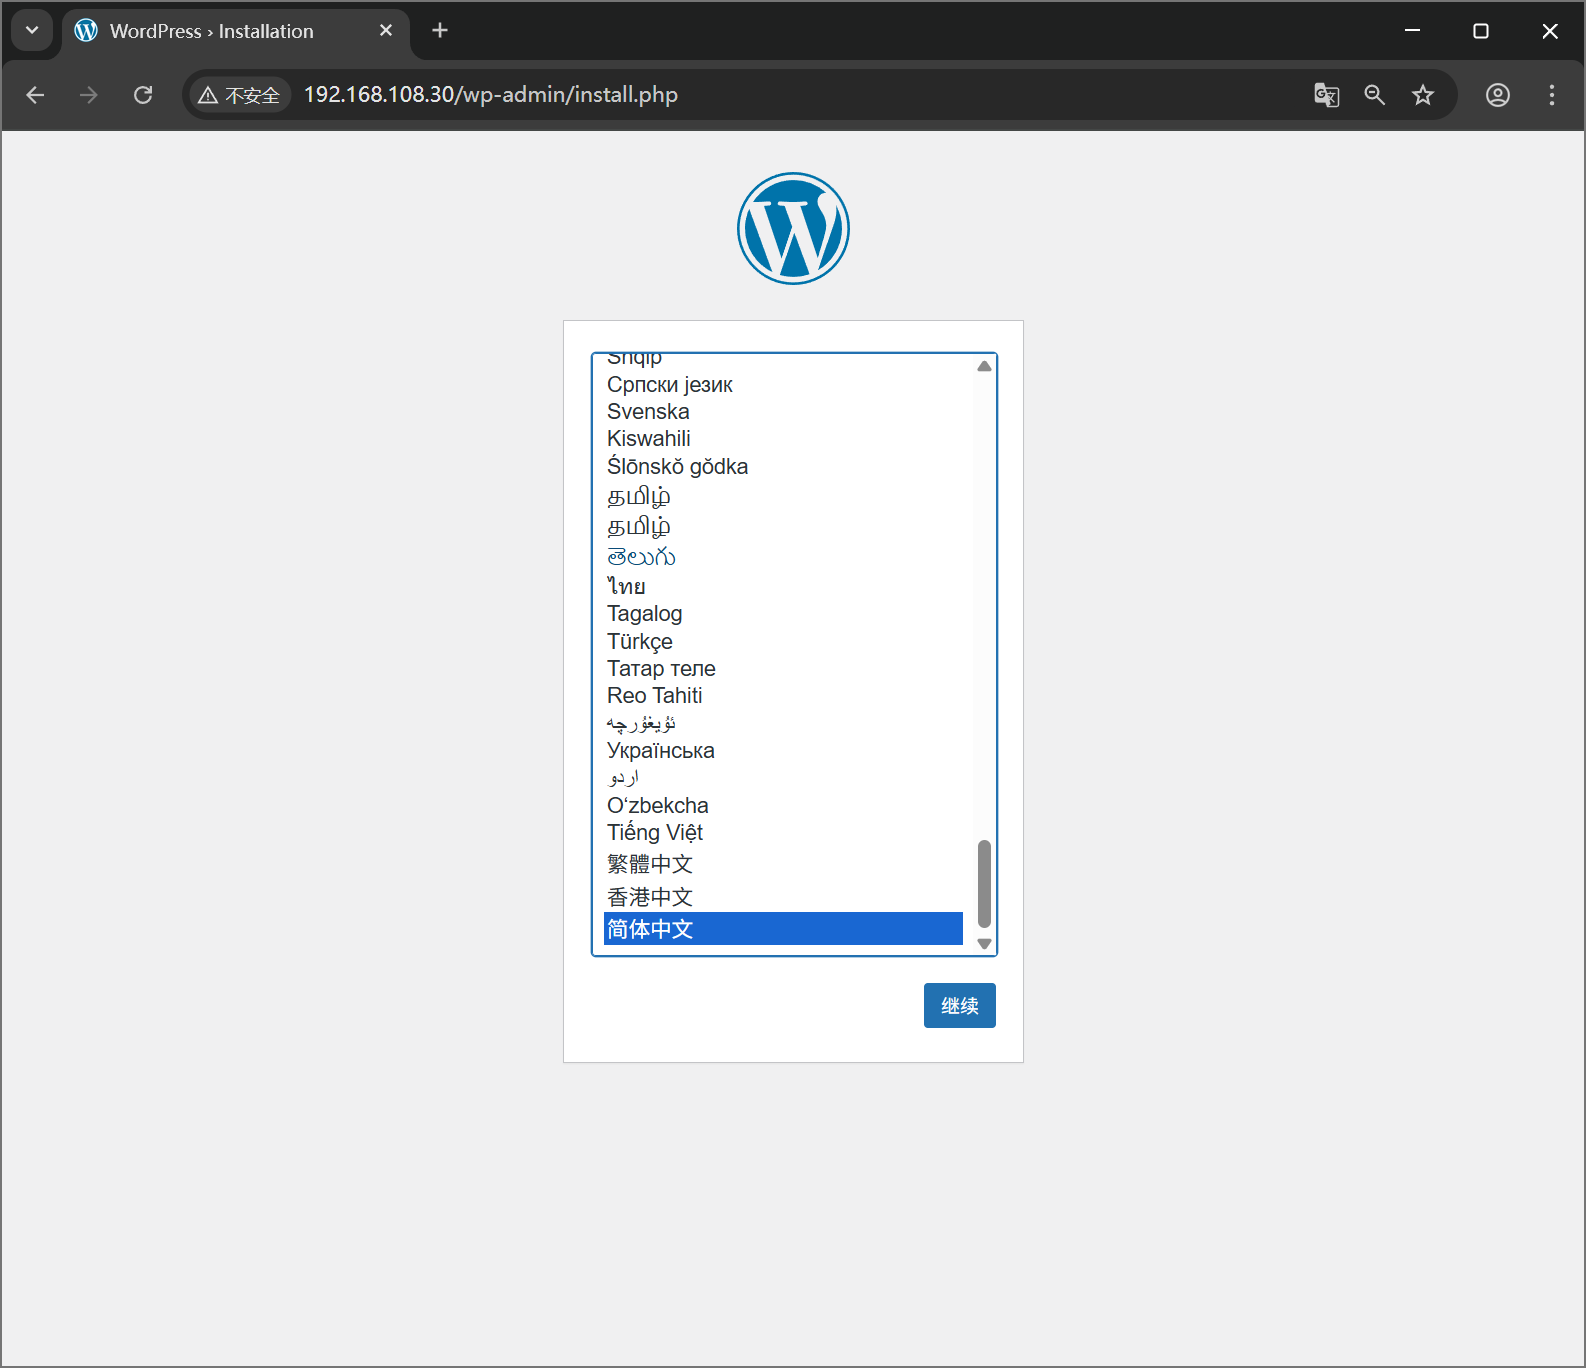The image size is (1586, 1368).
Task: Click the language list scroll up arrow
Action: pyautogui.click(x=984, y=366)
